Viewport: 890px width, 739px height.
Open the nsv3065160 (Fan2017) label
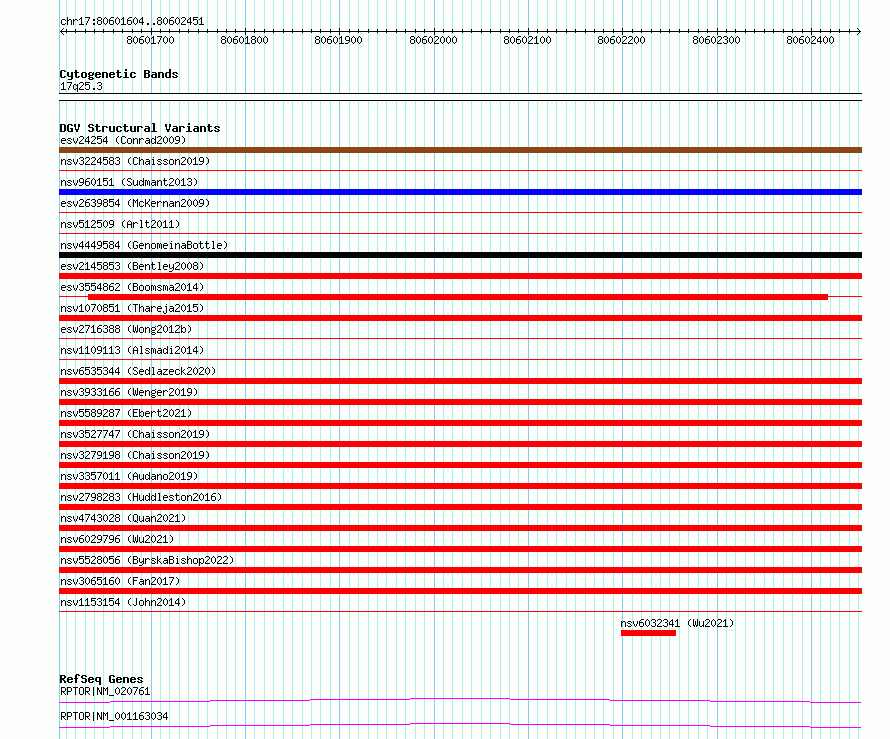click(120, 581)
